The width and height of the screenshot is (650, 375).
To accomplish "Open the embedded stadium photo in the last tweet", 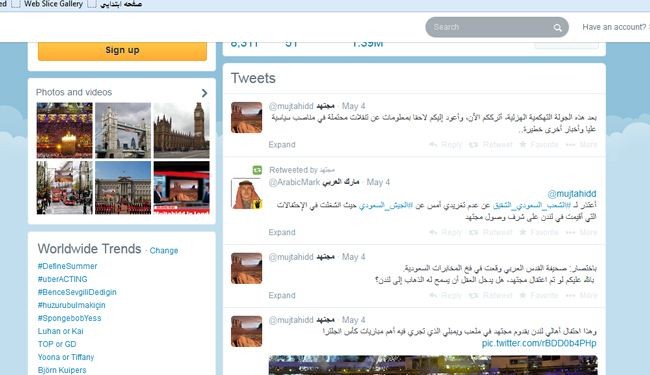I will pos(433,365).
